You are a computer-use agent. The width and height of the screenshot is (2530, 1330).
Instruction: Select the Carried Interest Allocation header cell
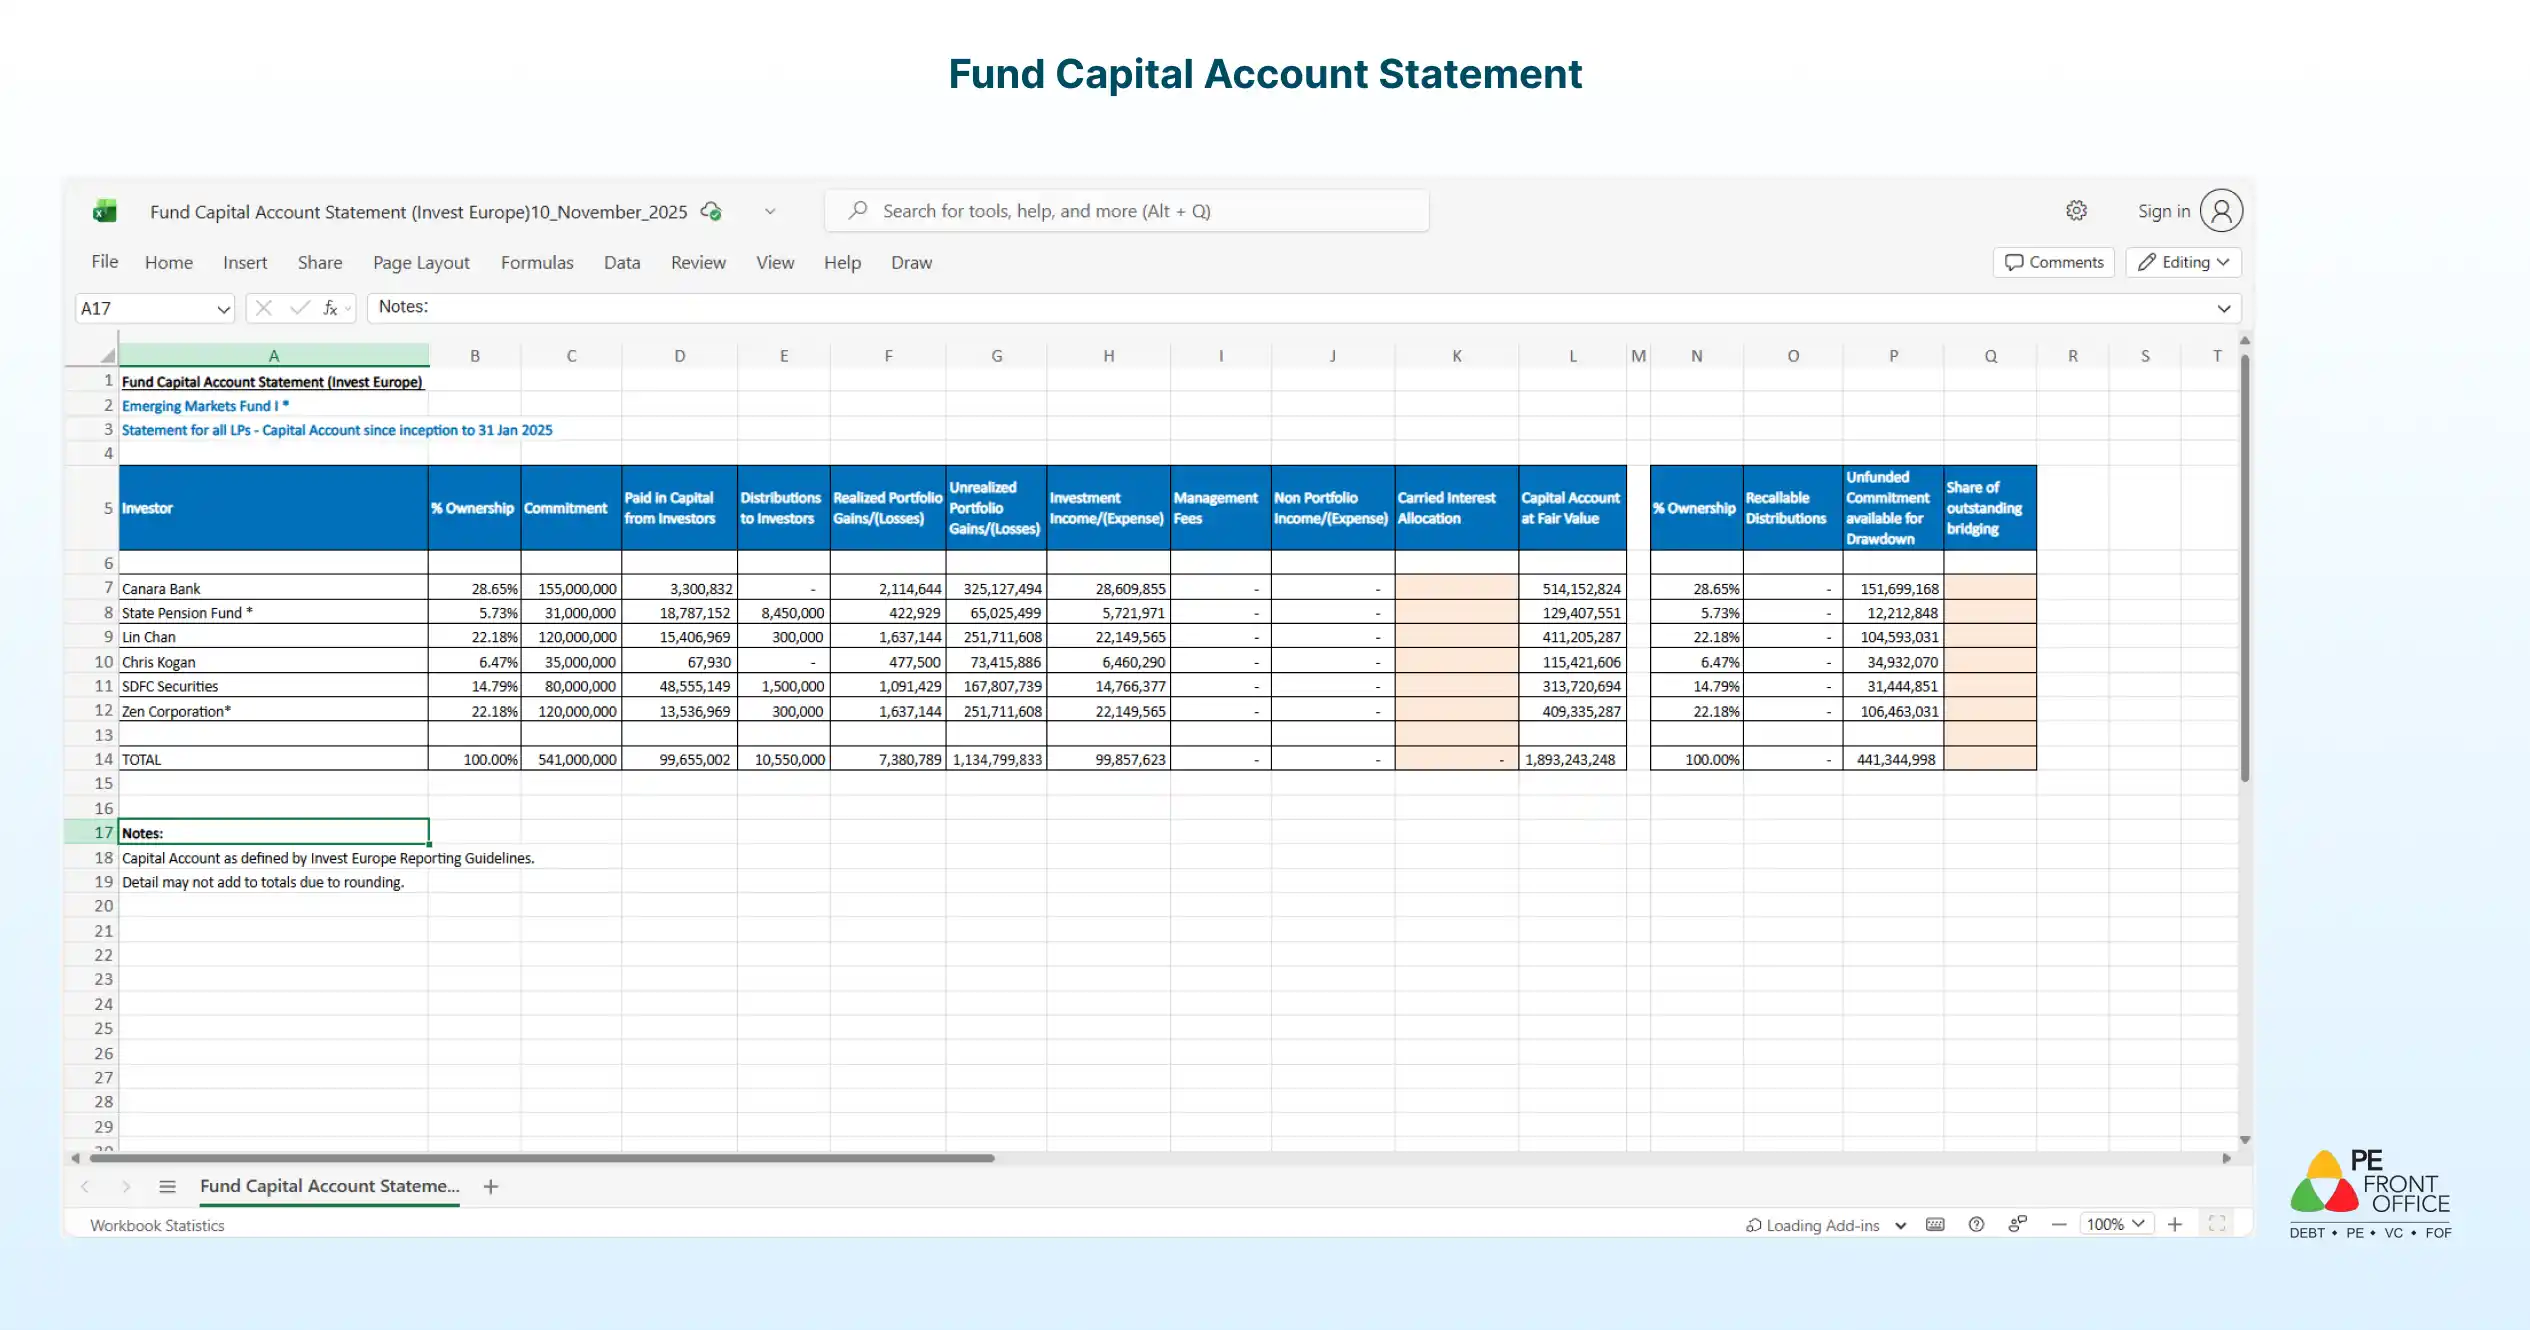coord(1457,508)
